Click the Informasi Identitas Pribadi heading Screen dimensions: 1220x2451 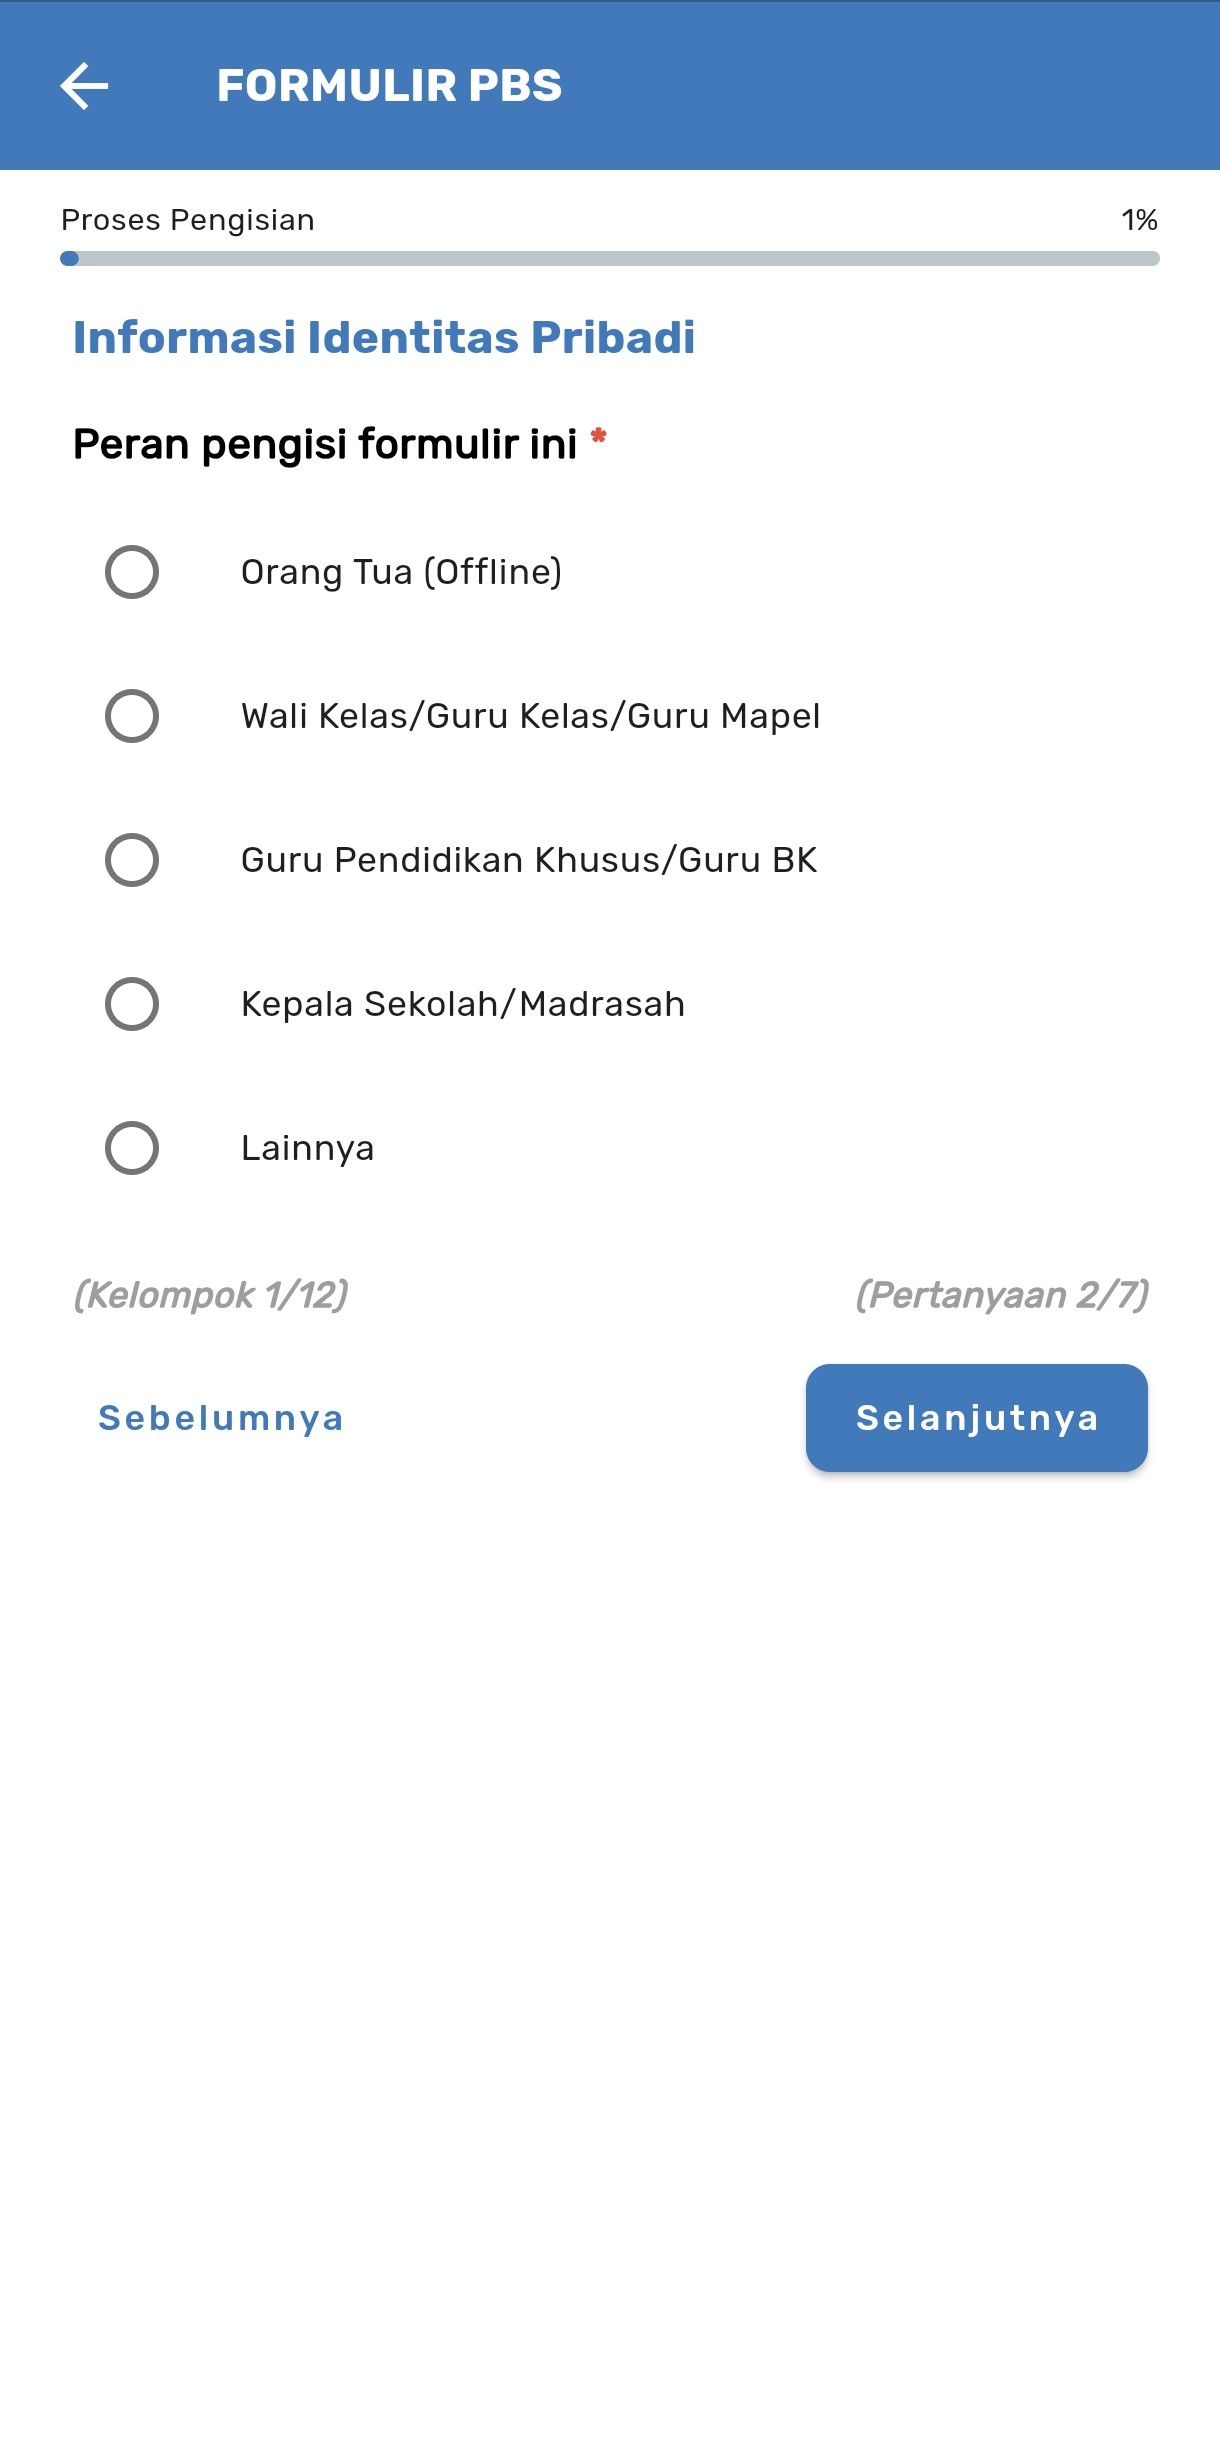(x=384, y=338)
